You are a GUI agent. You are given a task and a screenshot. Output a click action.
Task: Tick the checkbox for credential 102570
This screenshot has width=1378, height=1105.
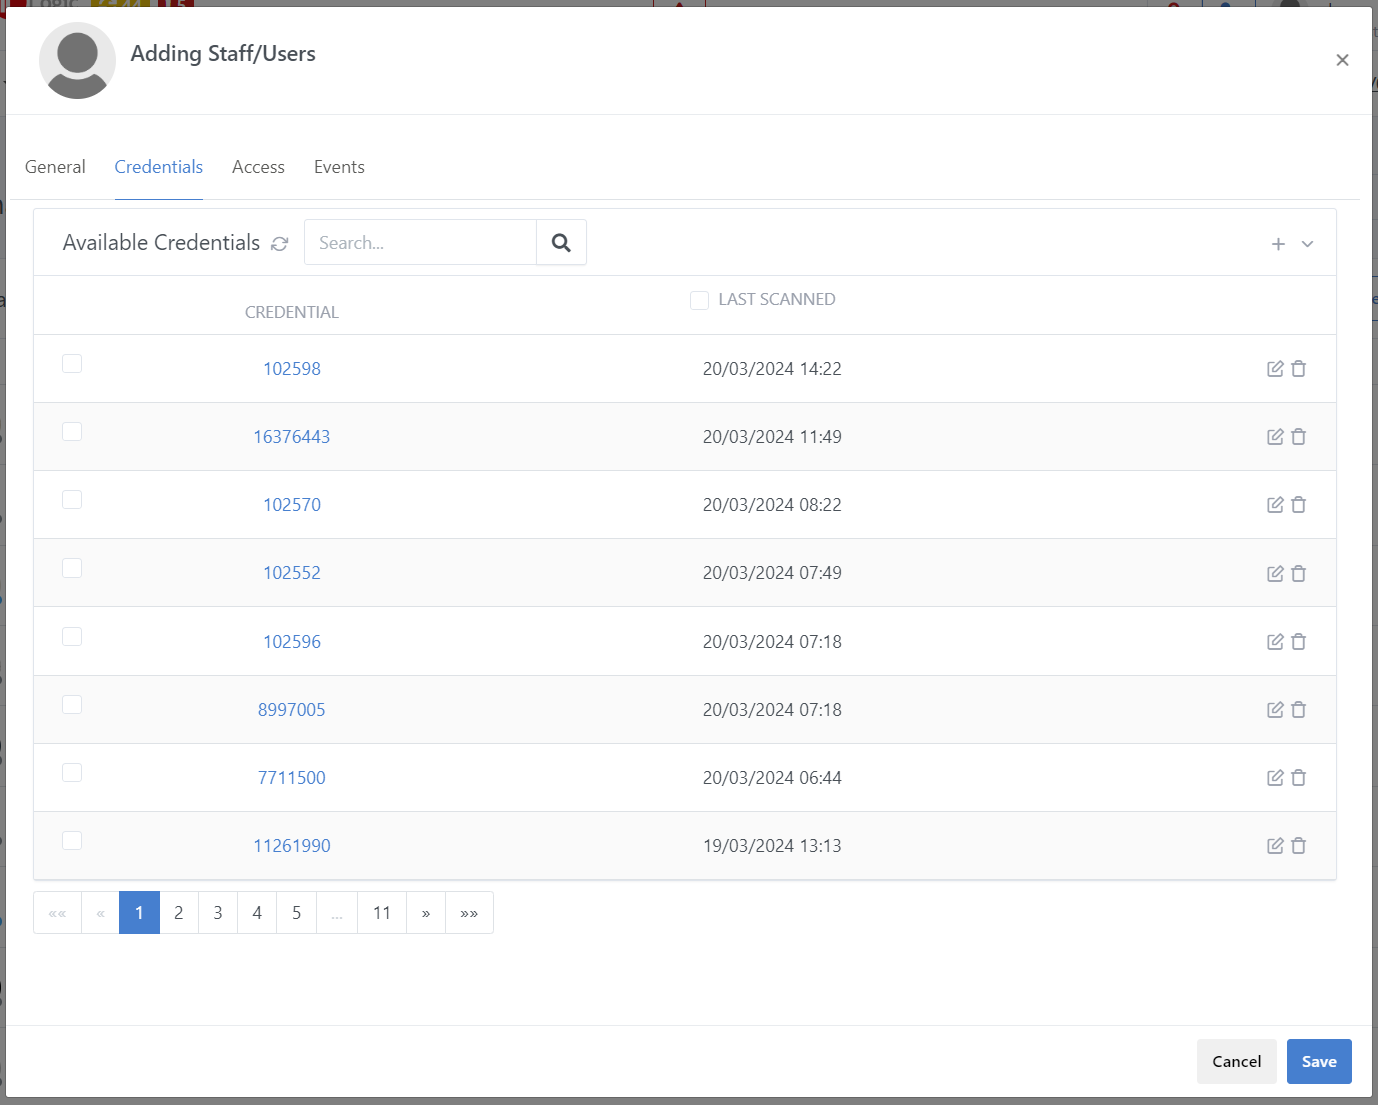coord(72,500)
